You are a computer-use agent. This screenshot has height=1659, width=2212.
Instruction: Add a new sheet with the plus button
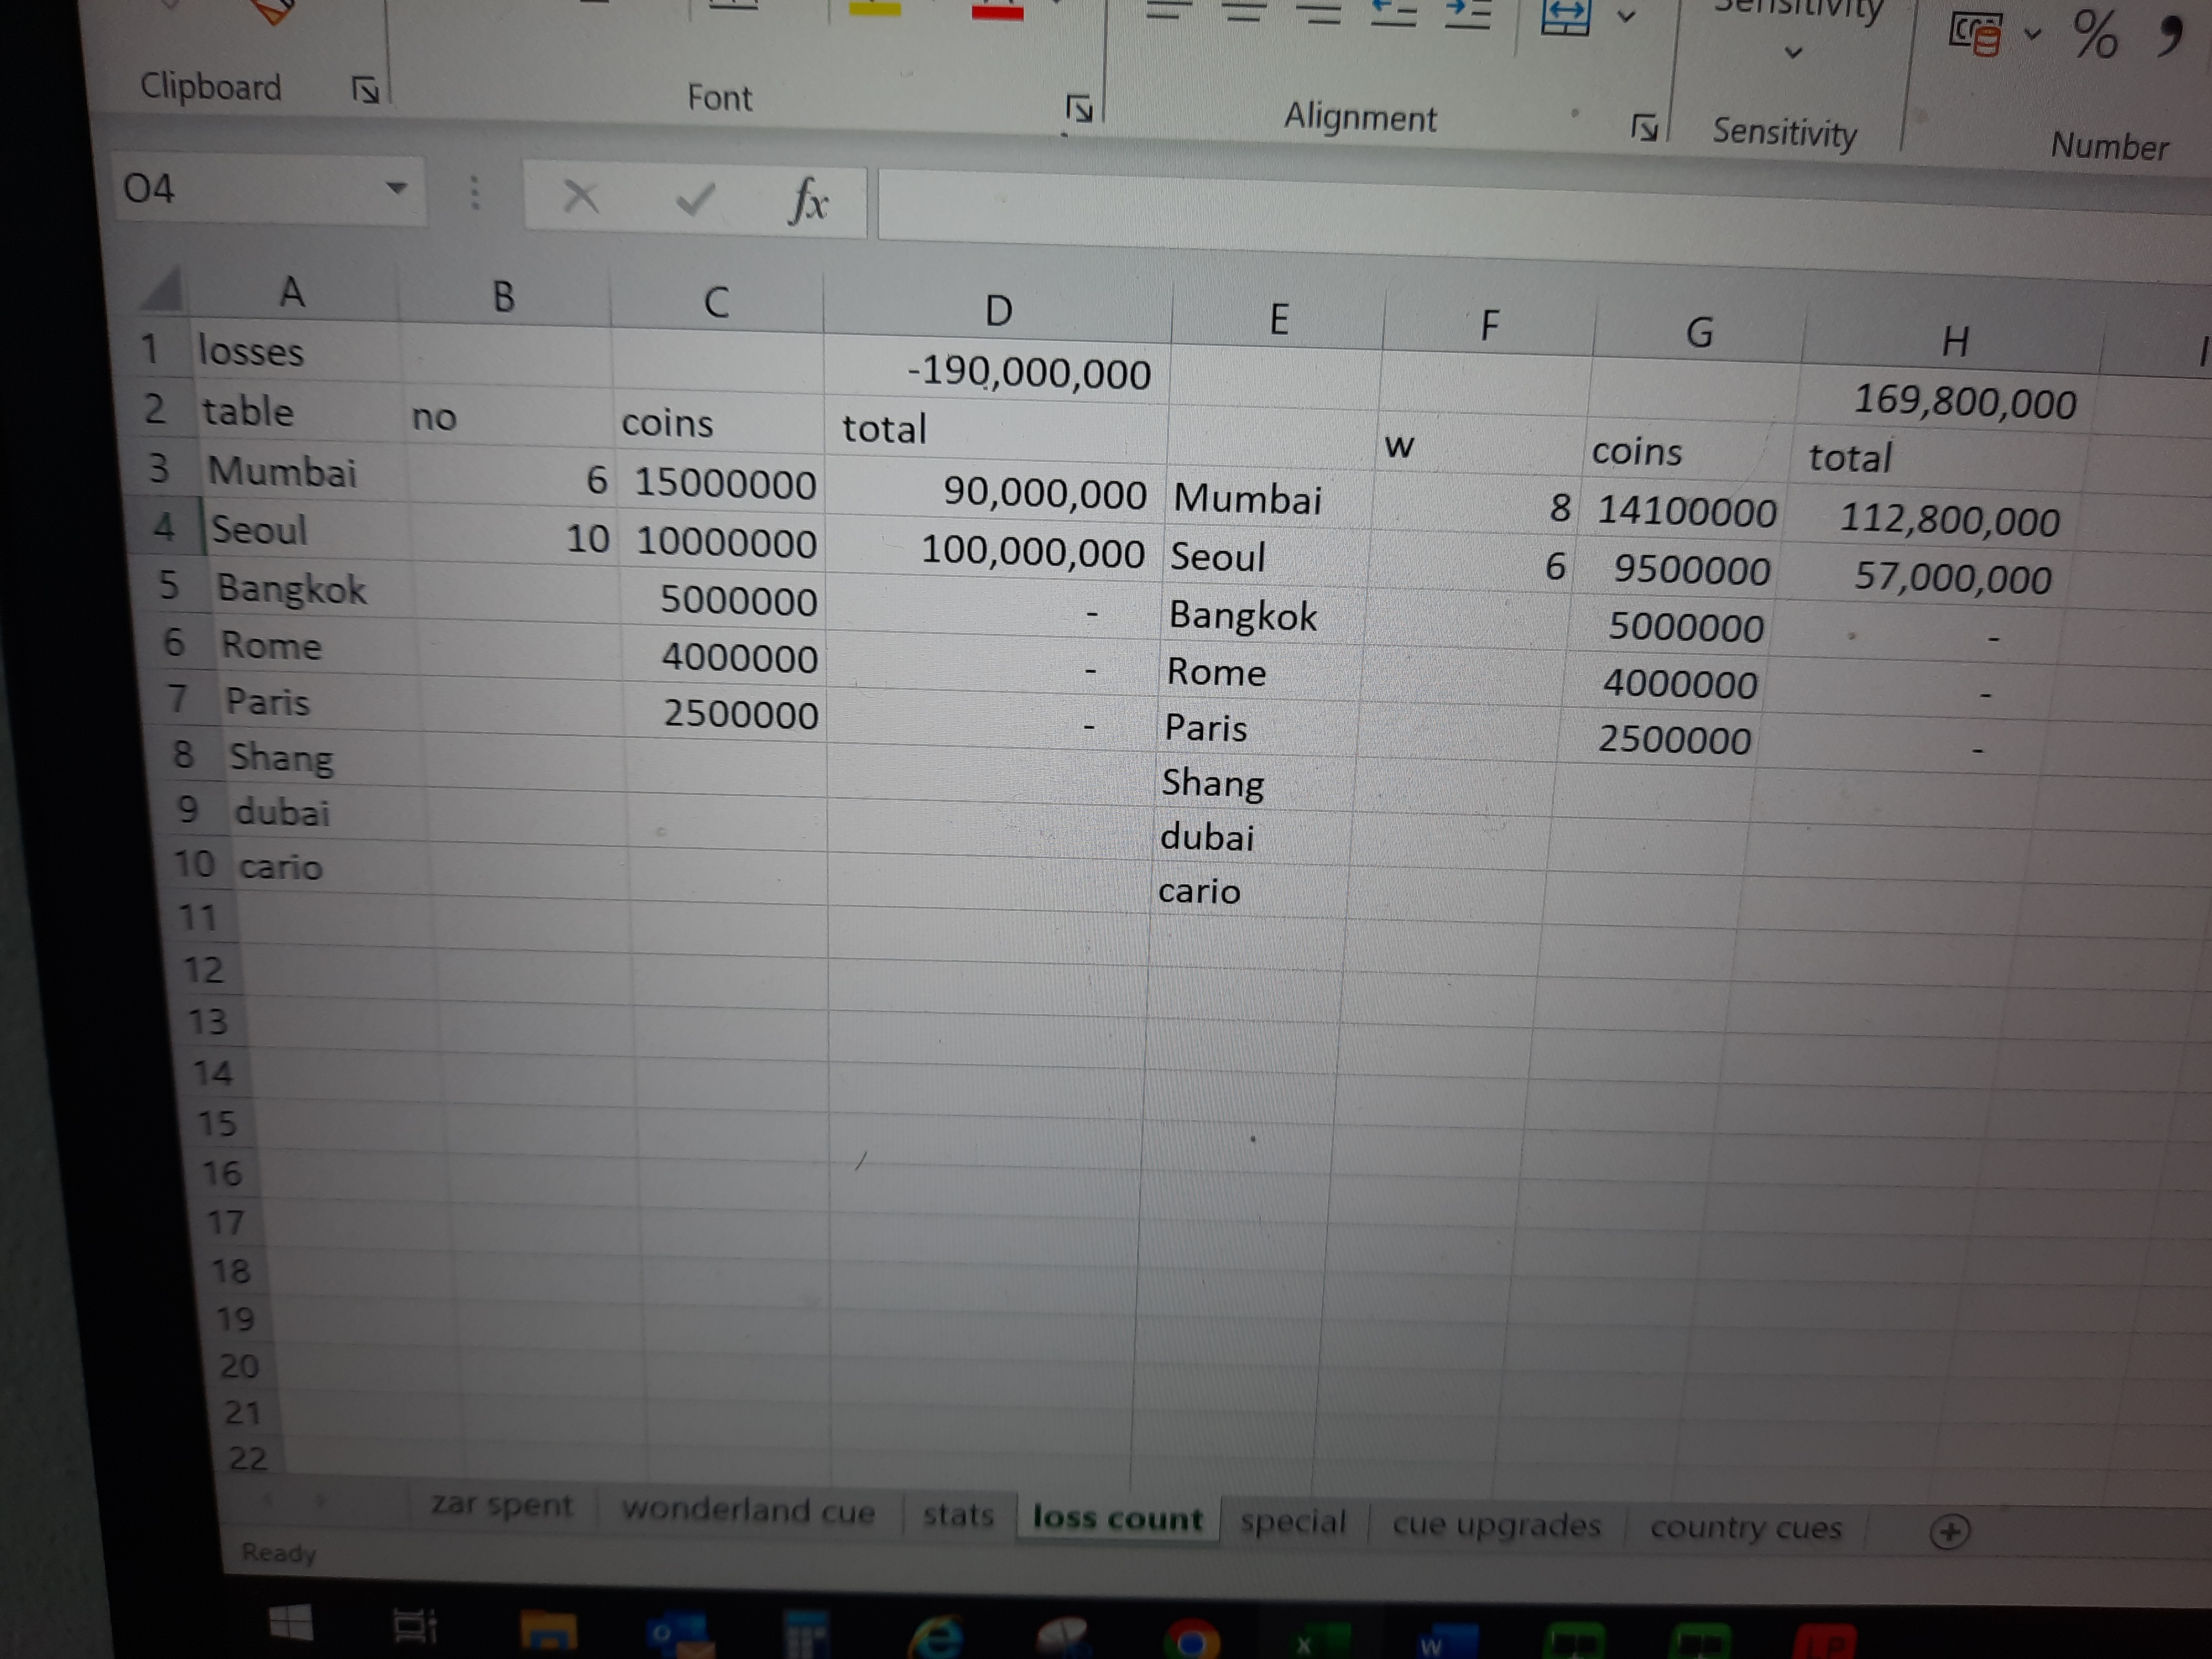click(x=1949, y=1531)
